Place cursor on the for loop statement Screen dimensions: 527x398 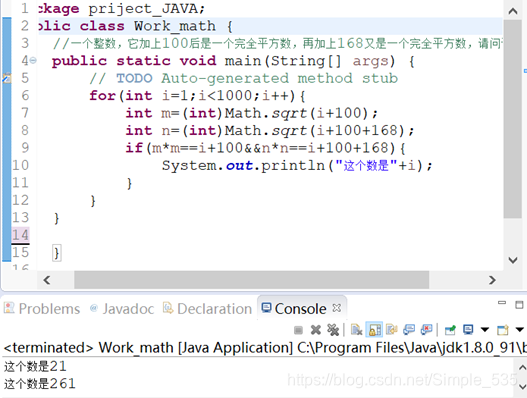[197, 96]
